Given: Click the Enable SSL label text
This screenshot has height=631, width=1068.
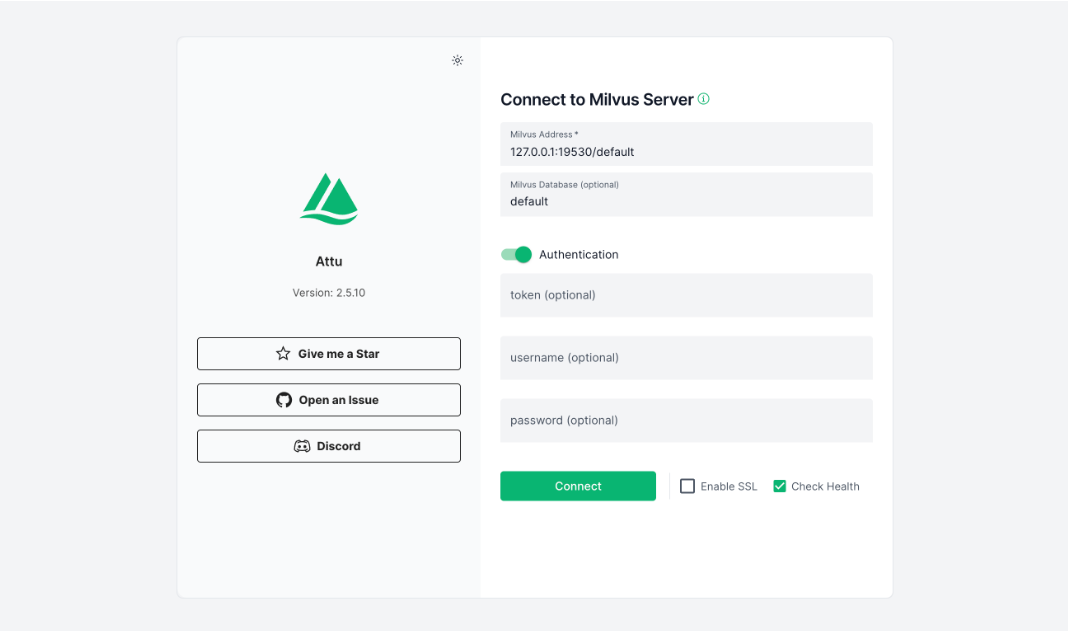Looking at the screenshot, I should (x=729, y=487).
